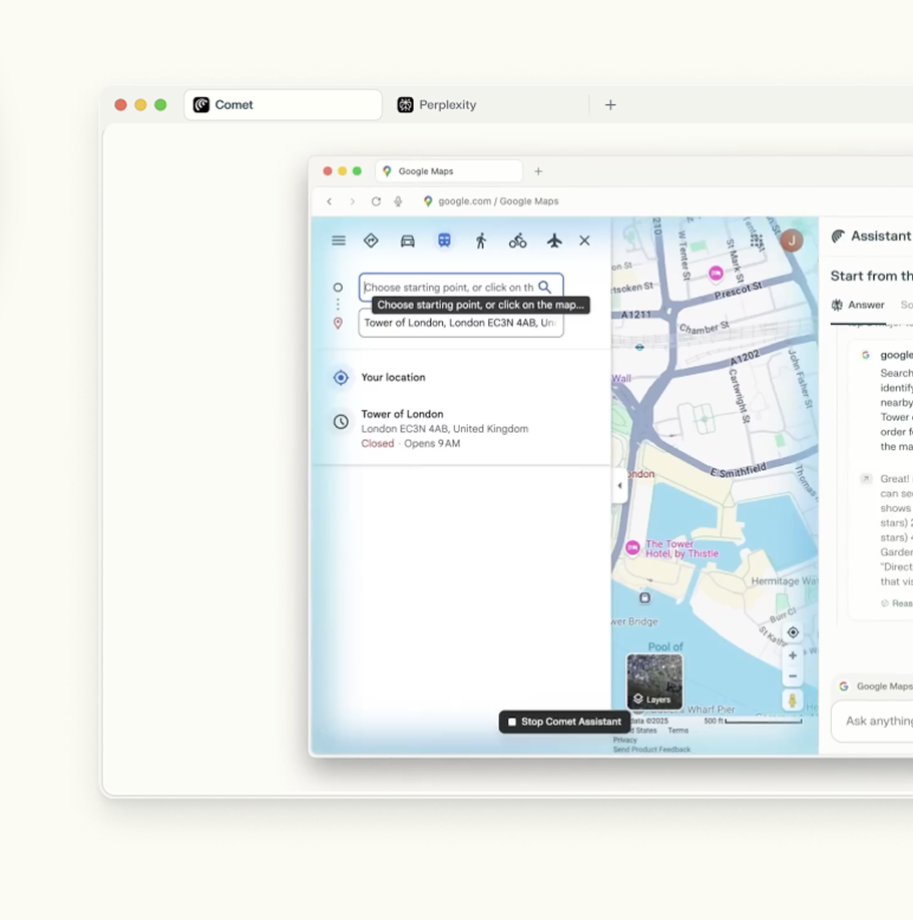Click the Street View pegman icon

pos(793,700)
